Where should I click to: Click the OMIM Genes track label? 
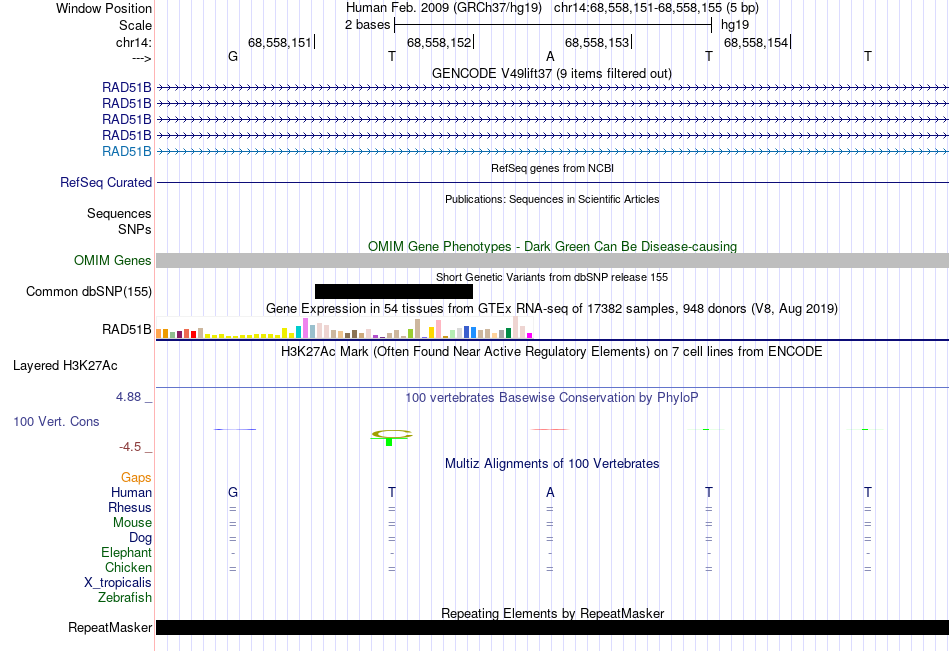tap(113, 261)
